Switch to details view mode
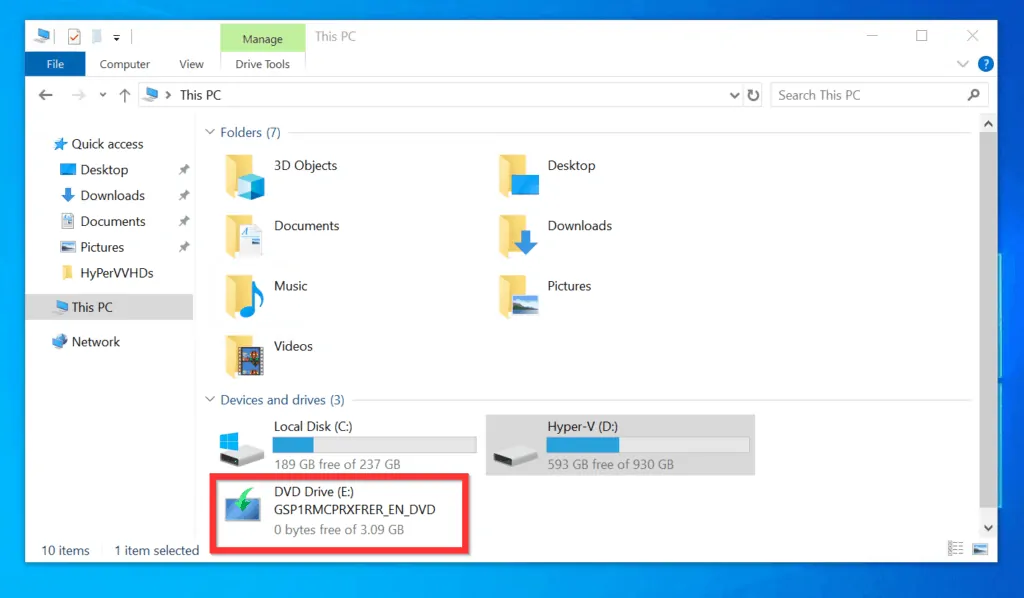 [956, 549]
